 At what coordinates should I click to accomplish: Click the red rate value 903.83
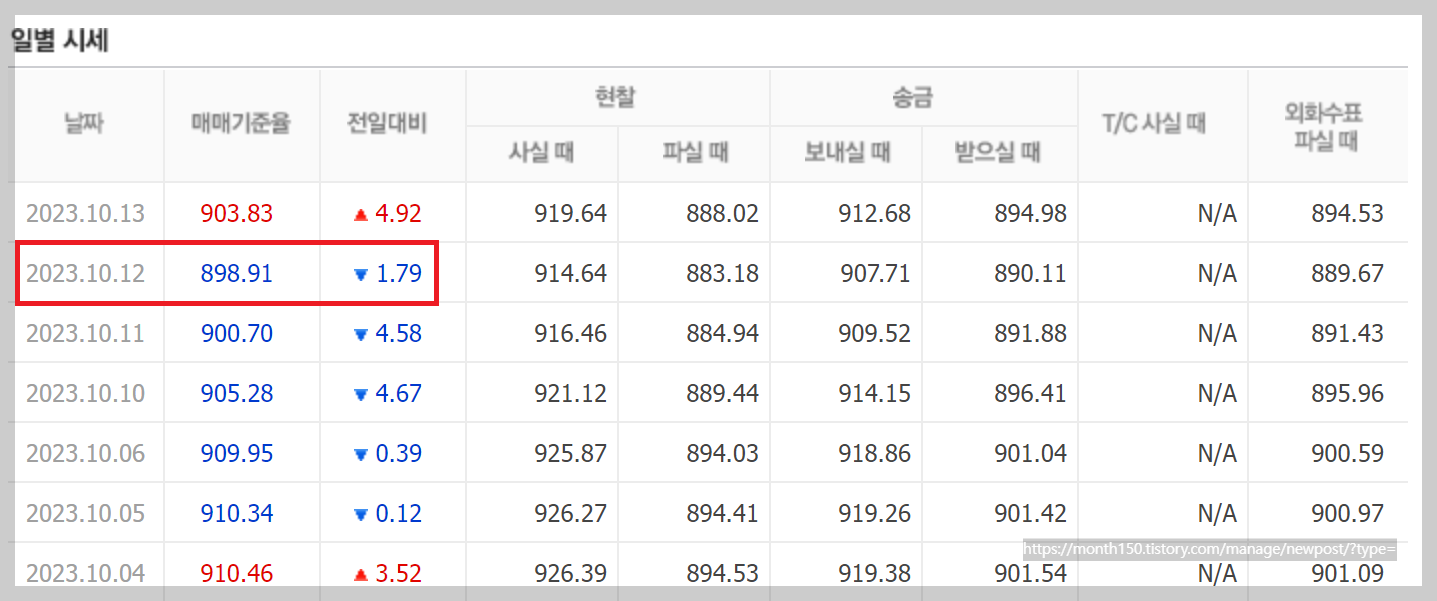[x=237, y=212]
